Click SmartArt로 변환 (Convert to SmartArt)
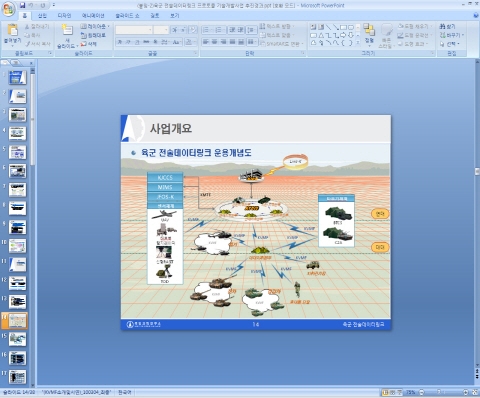Image resolution: width=480 pixels, height=398 pixels. point(281,44)
